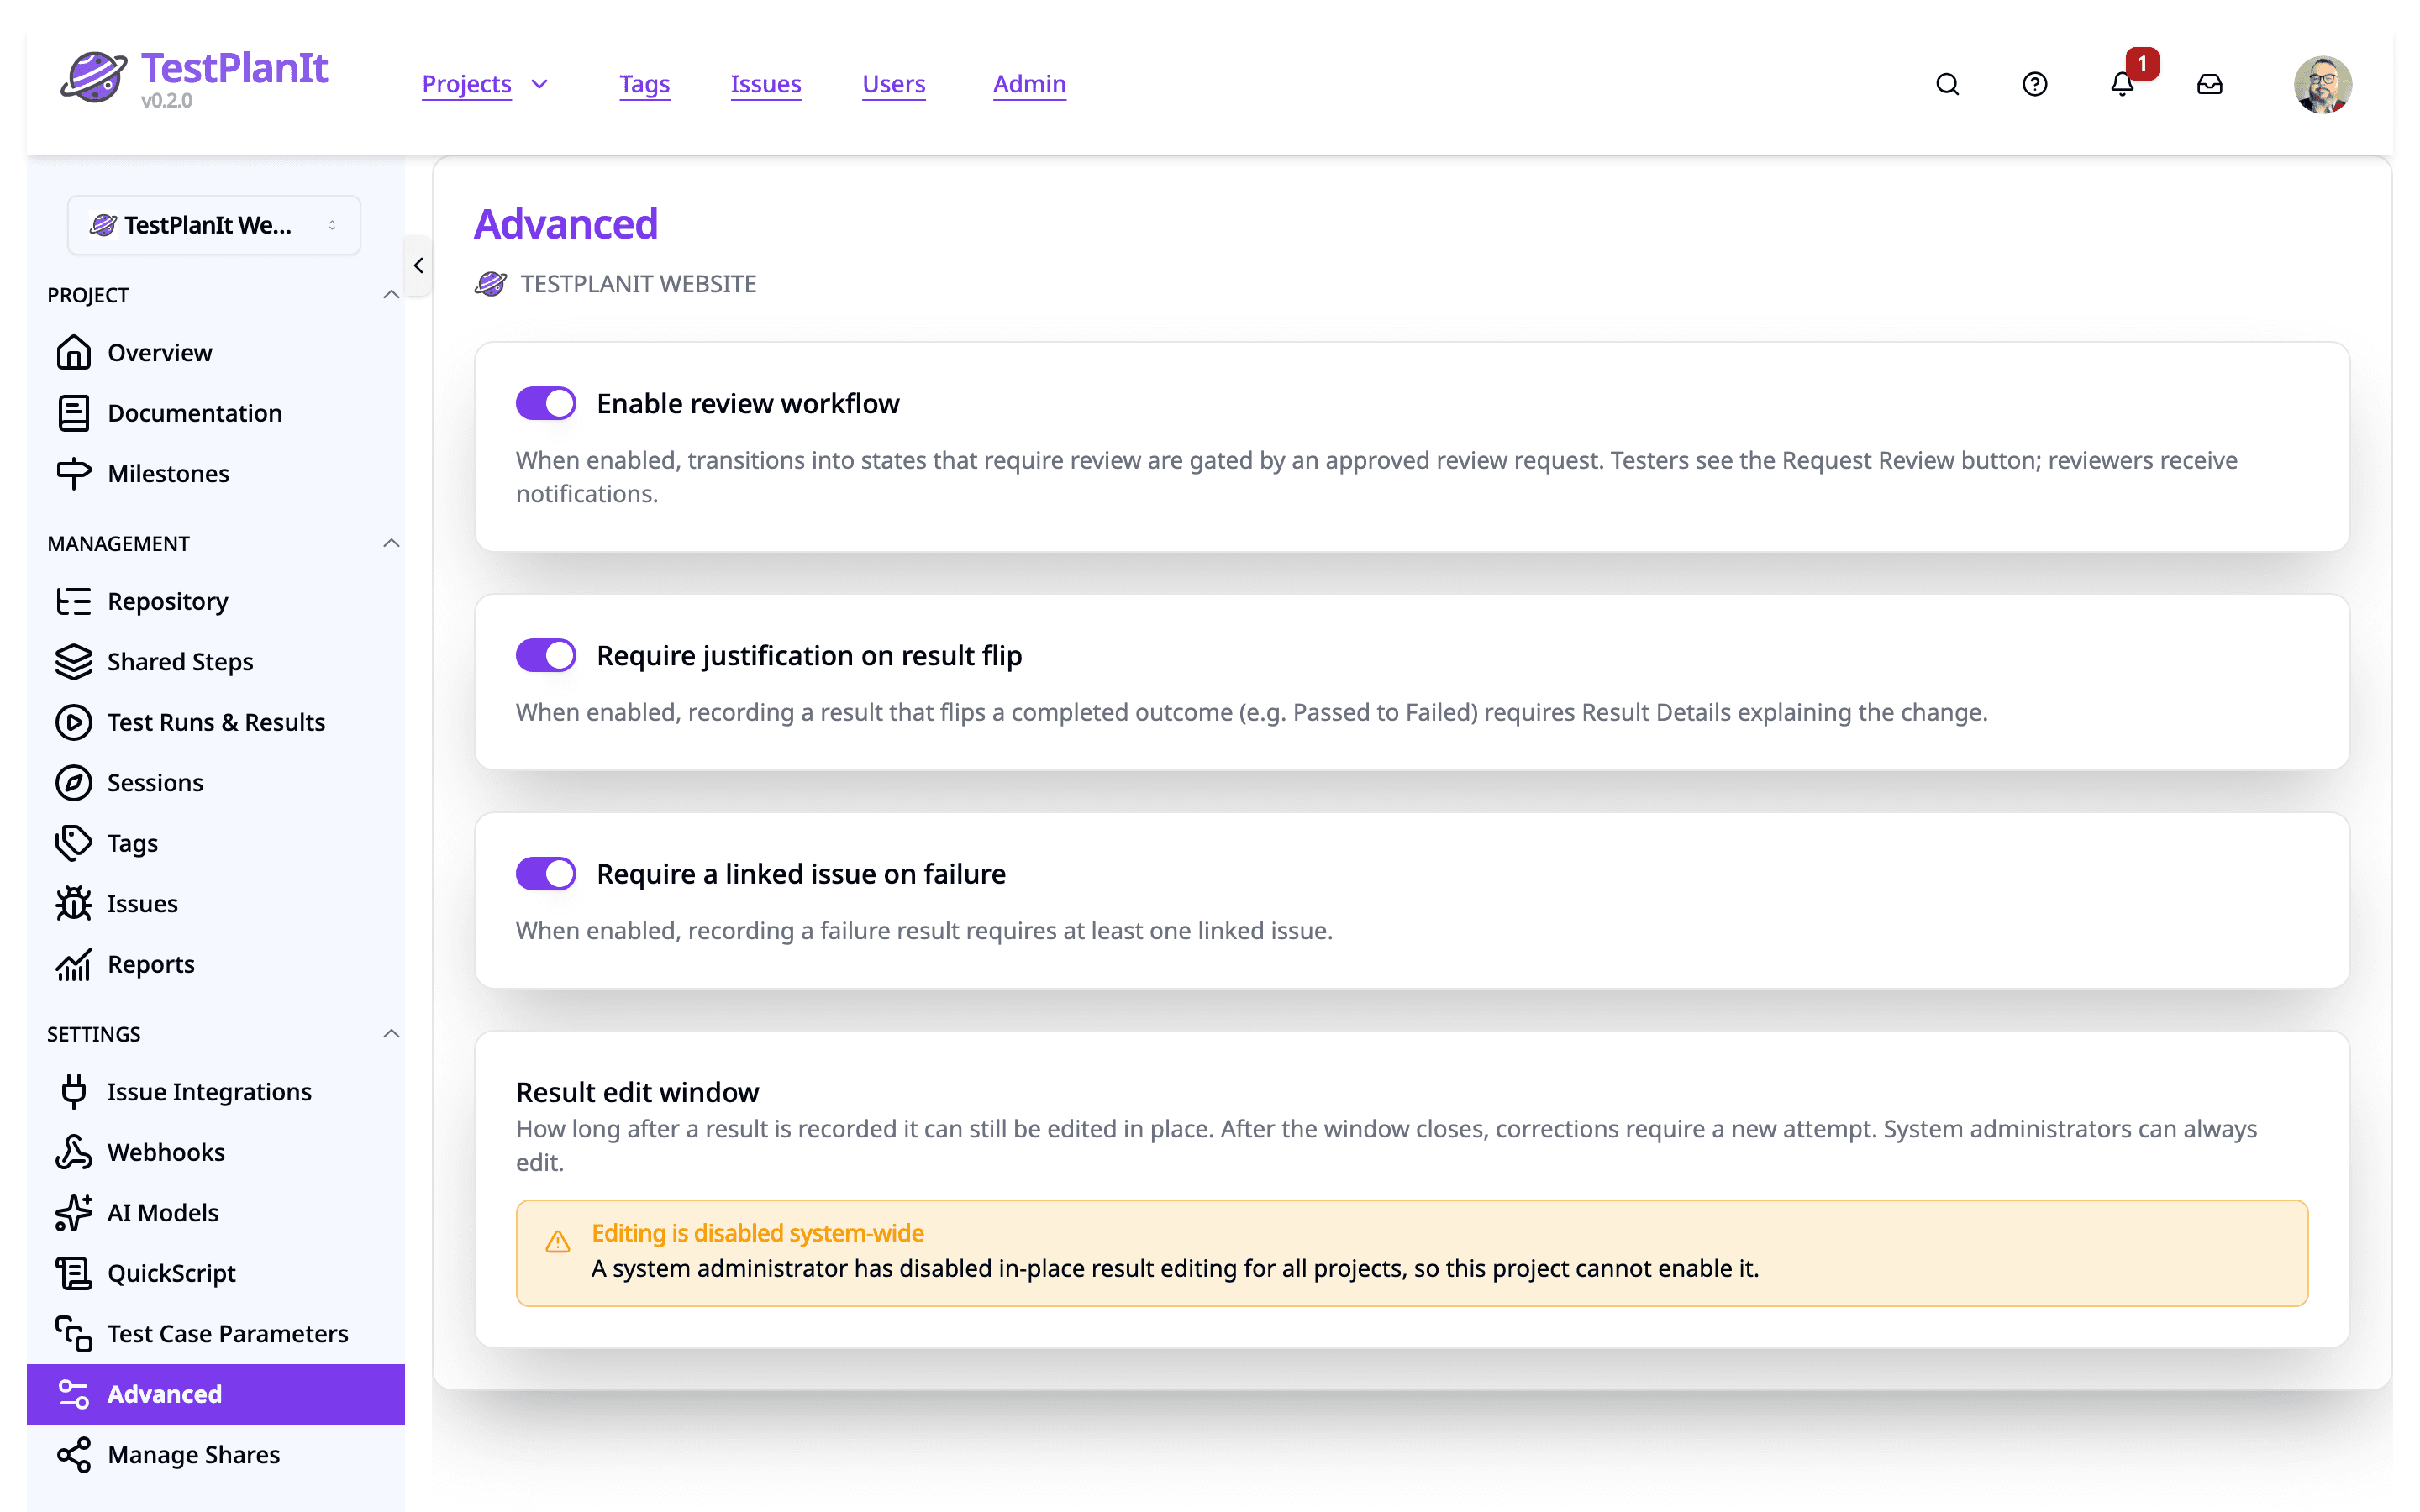2420x1512 pixels.
Task: Click the Webhooks icon
Action: pos(74,1152)
